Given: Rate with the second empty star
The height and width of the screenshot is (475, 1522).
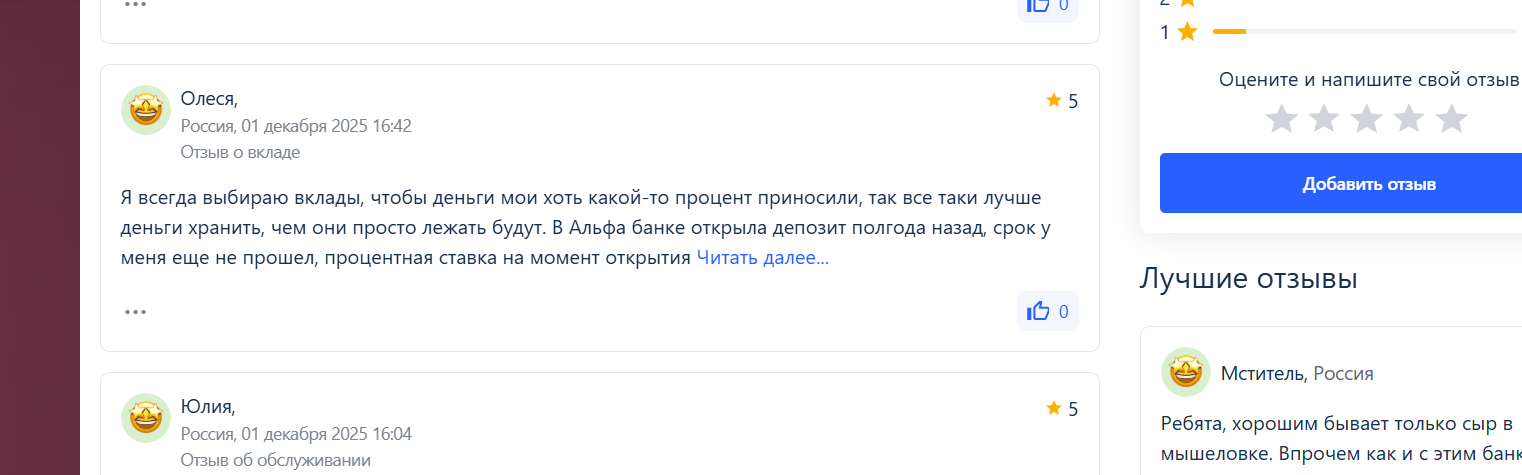Looking at the screenshot, I should coord(1324,119).
